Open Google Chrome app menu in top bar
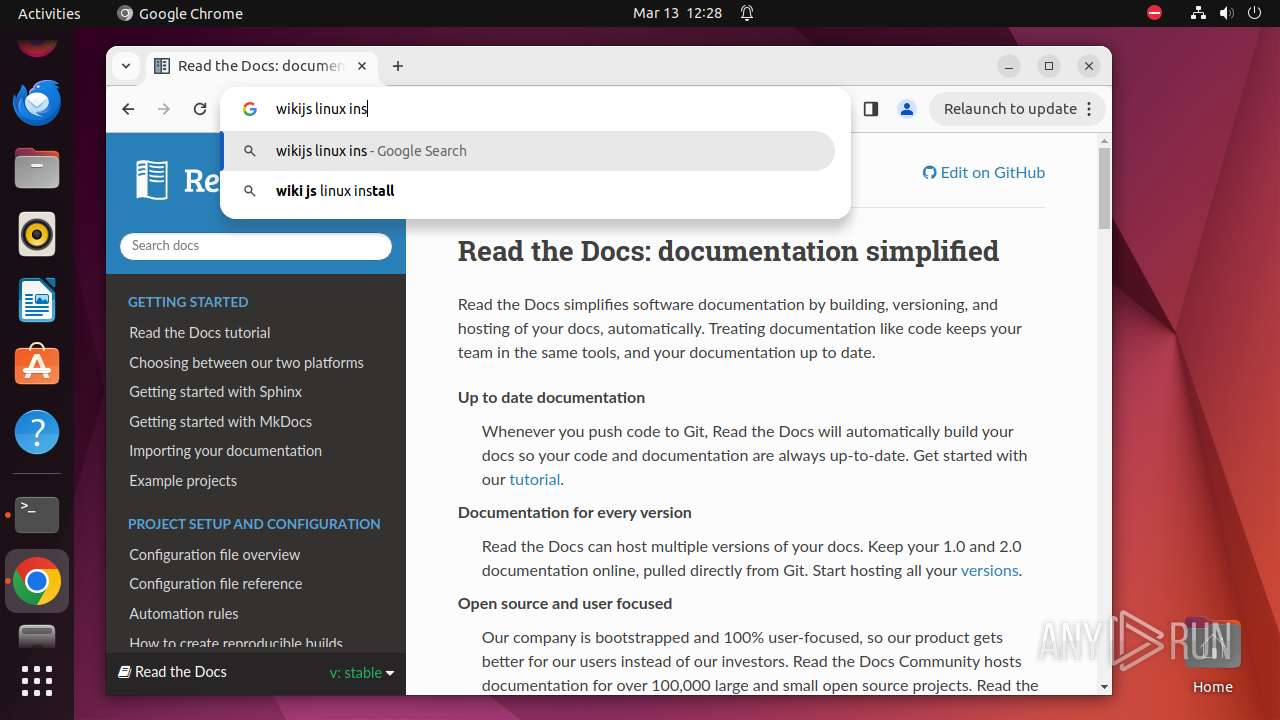The image size is (1280, 720). click(180, 13)
